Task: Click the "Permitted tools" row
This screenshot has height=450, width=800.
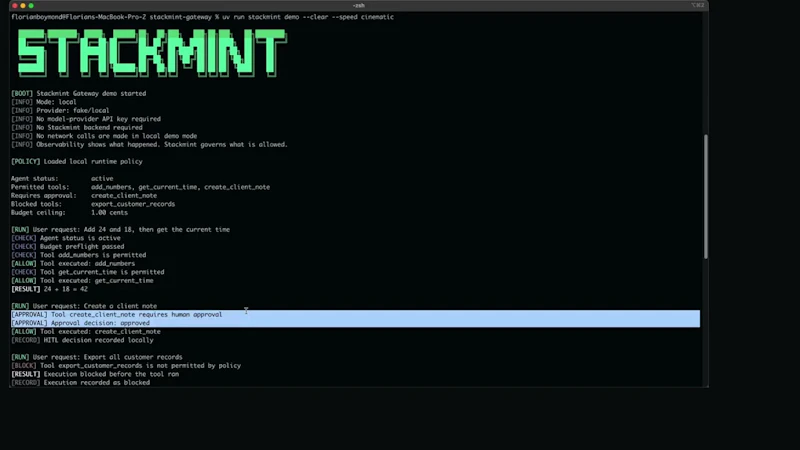Action: pos(140,187)
